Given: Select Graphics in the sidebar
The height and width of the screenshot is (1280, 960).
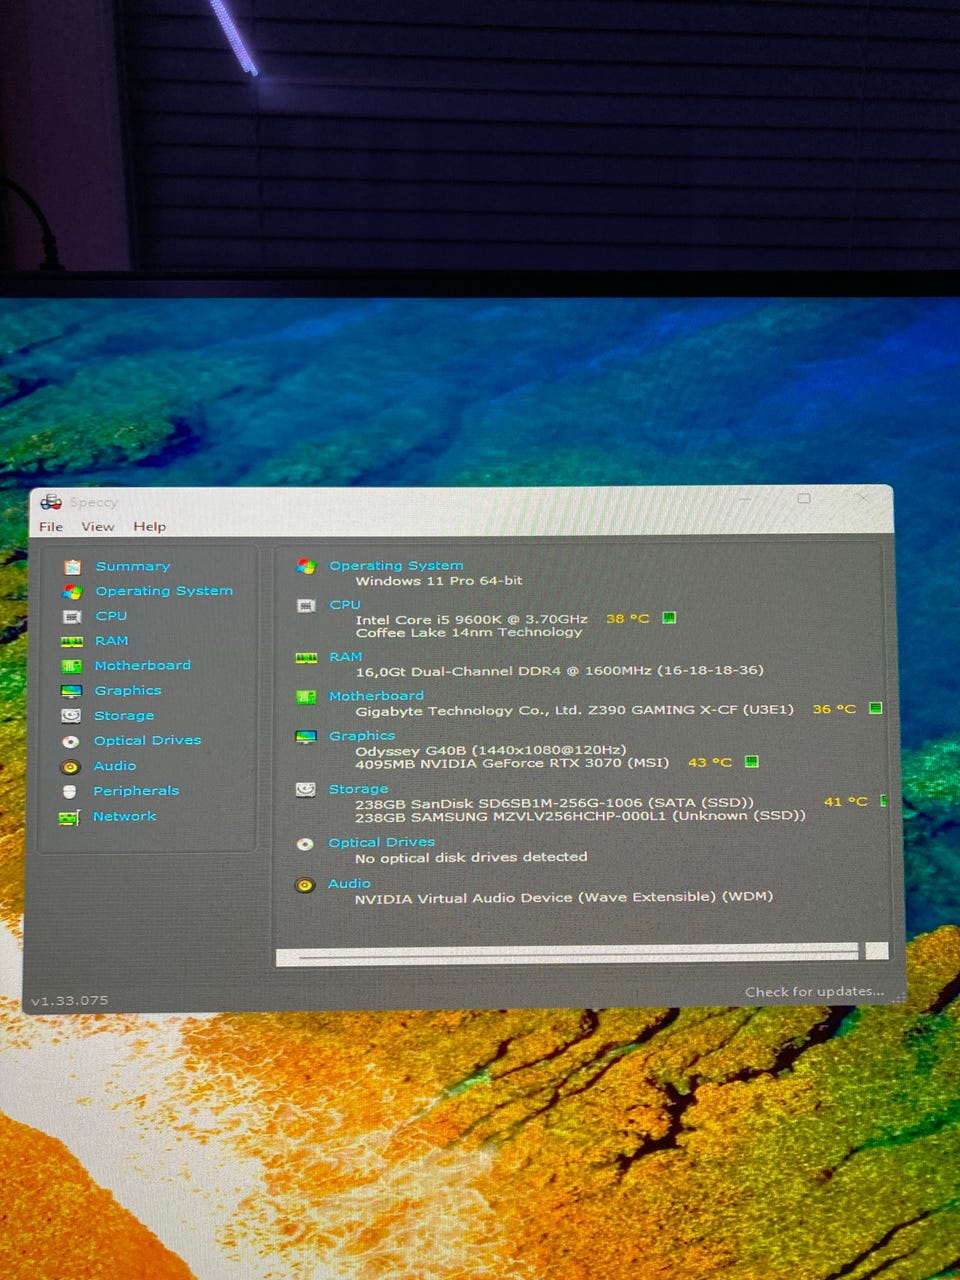Looking at the screenshot, I should point(128,690).
